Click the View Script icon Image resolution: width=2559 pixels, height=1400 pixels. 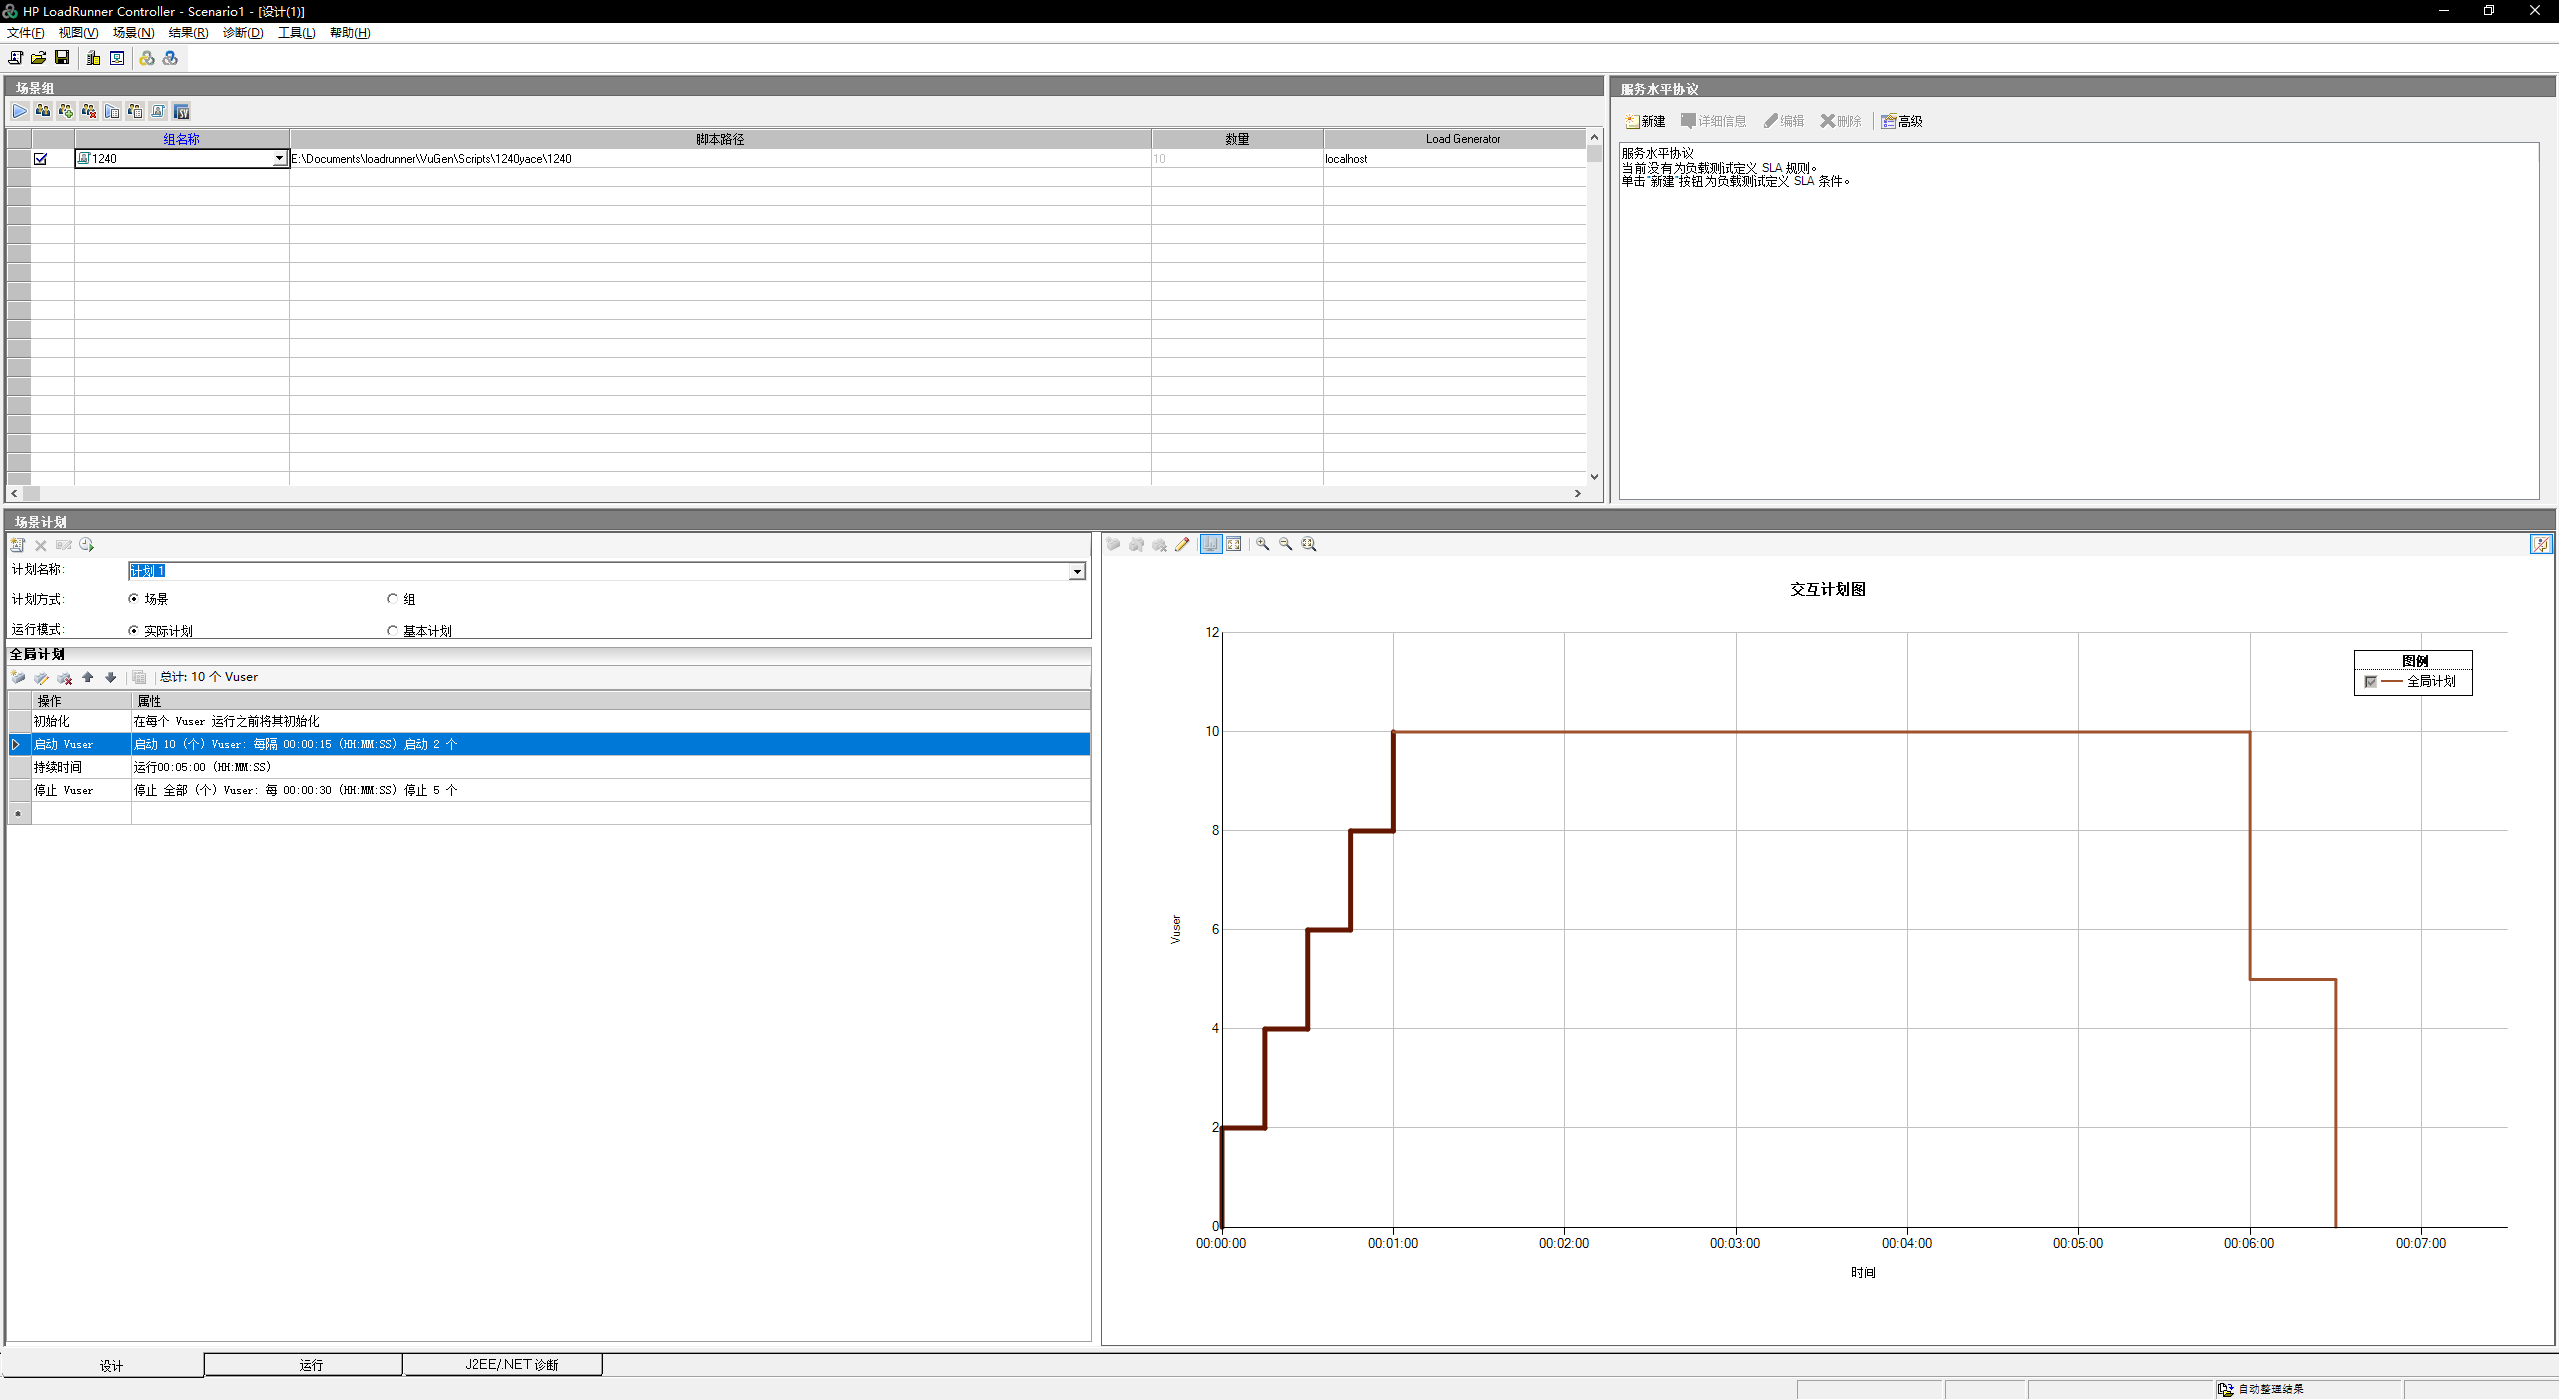(x=158, y=111)
